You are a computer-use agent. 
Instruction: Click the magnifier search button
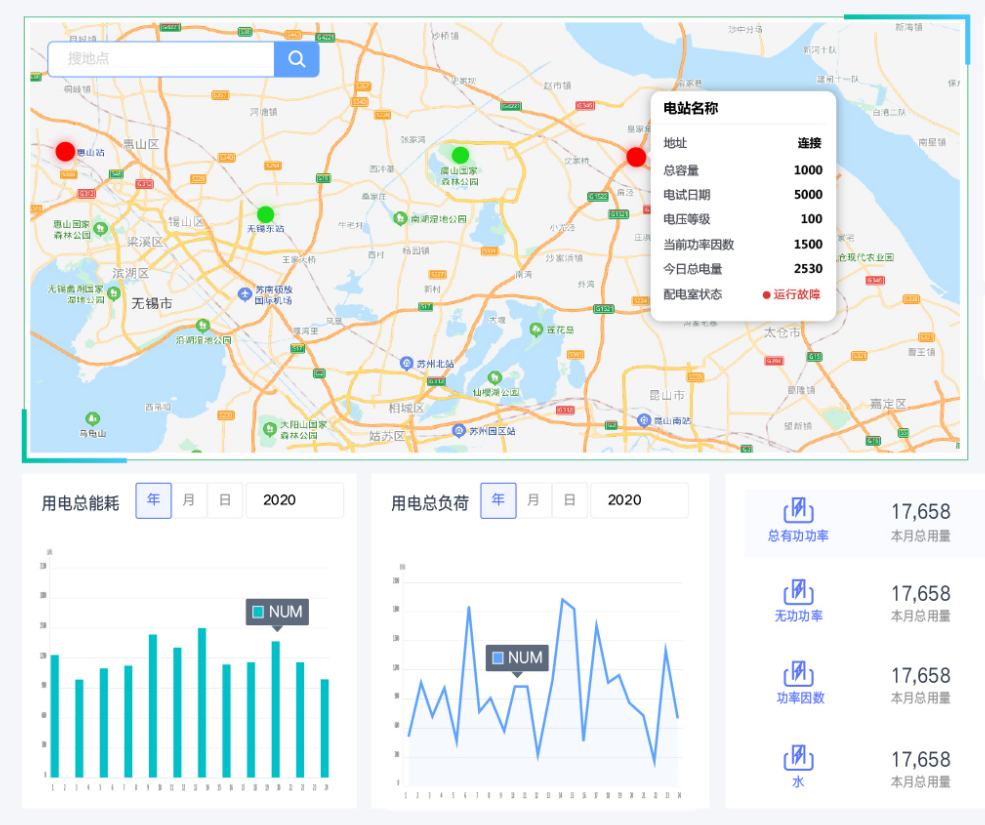(x=296, y=59)
